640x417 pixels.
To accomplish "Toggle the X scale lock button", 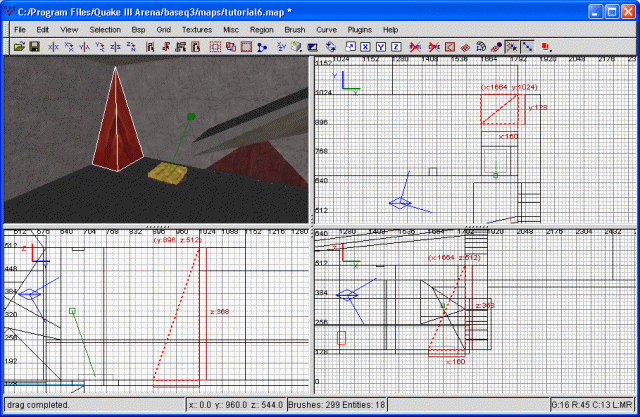I will coord(365,47).
